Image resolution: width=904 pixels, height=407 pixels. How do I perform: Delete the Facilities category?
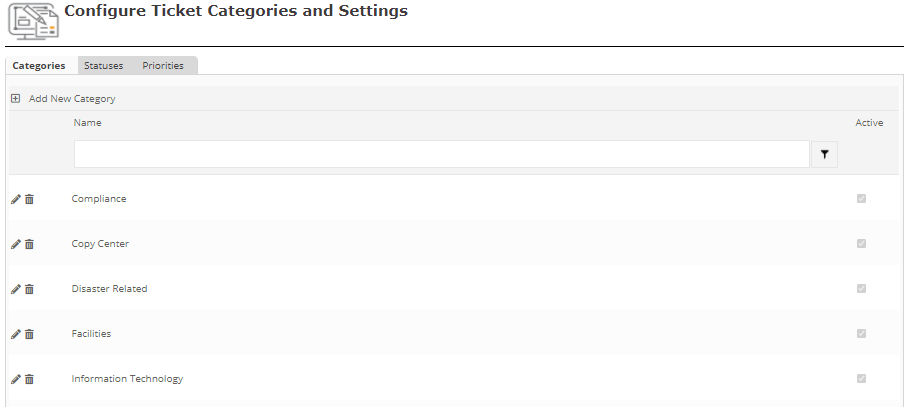click(29, 334)
